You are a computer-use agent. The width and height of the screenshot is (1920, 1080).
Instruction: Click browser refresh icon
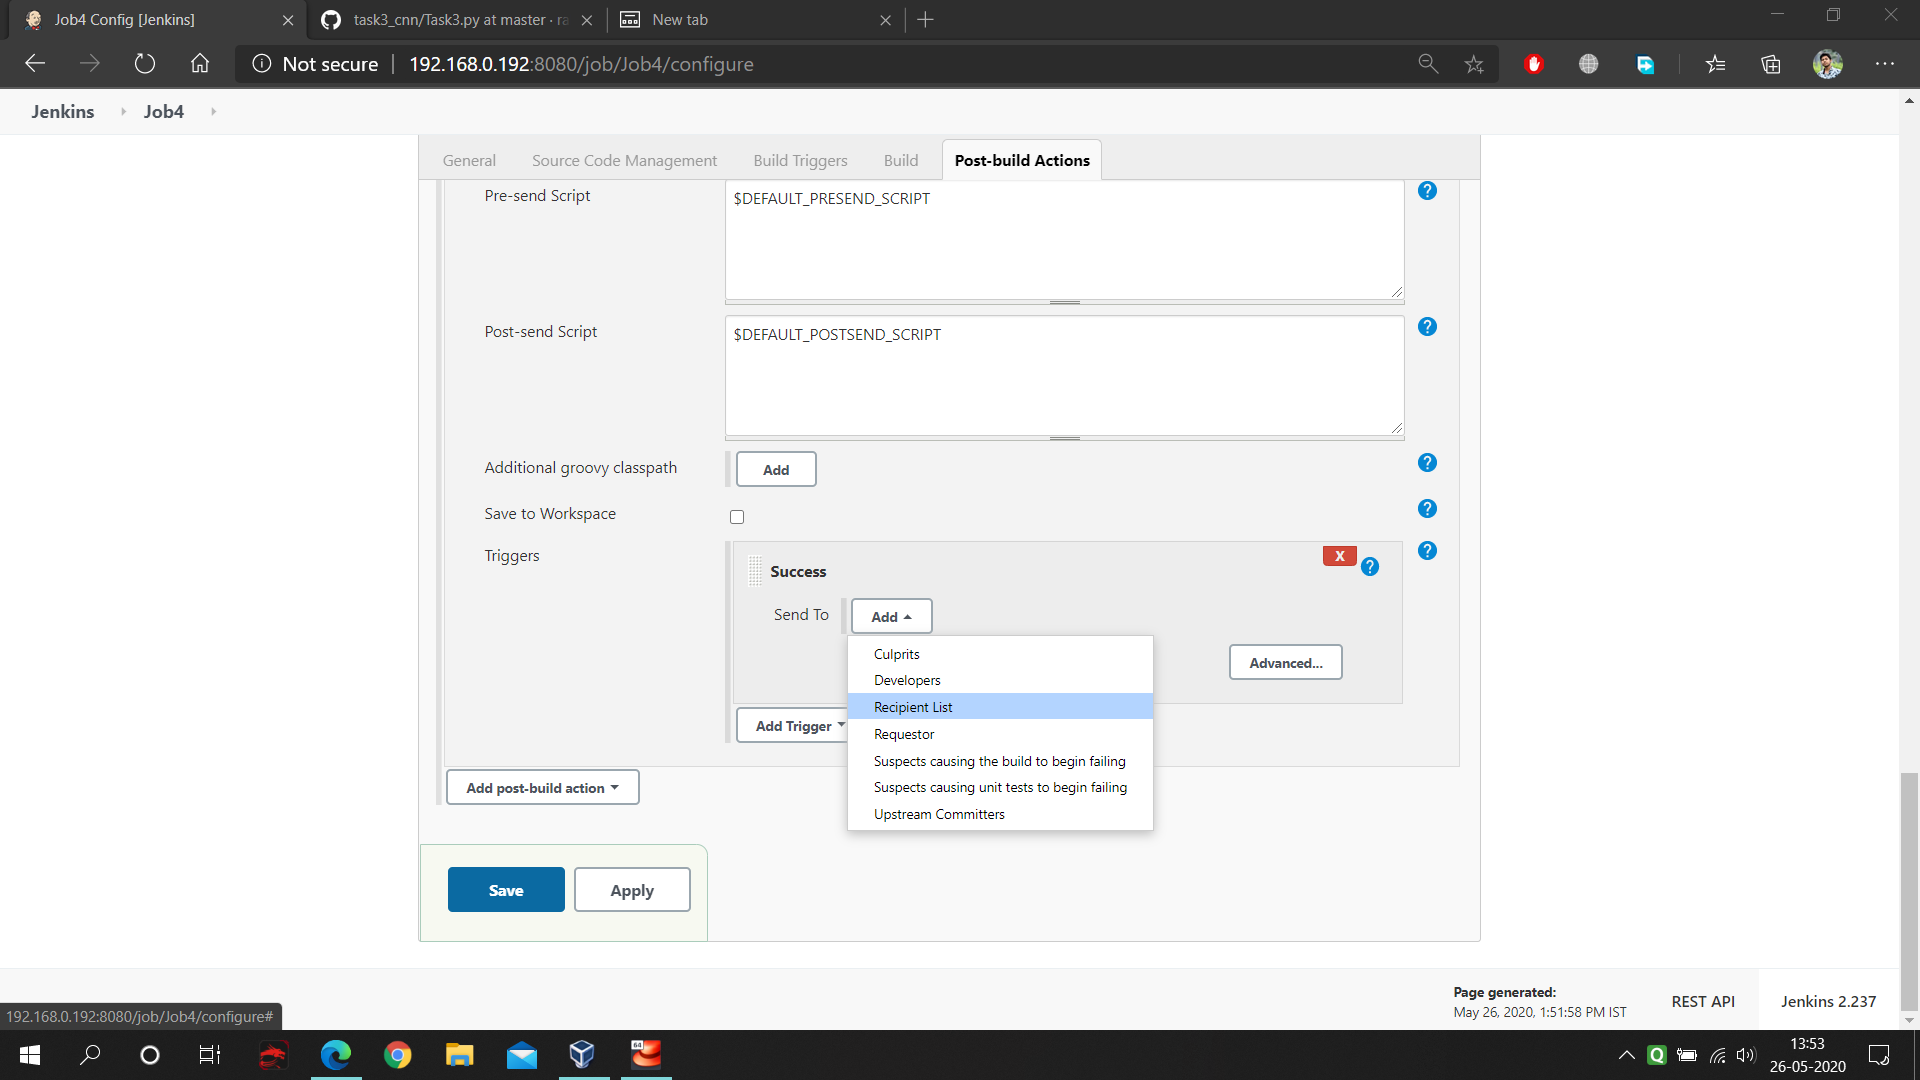pos(145,64)
